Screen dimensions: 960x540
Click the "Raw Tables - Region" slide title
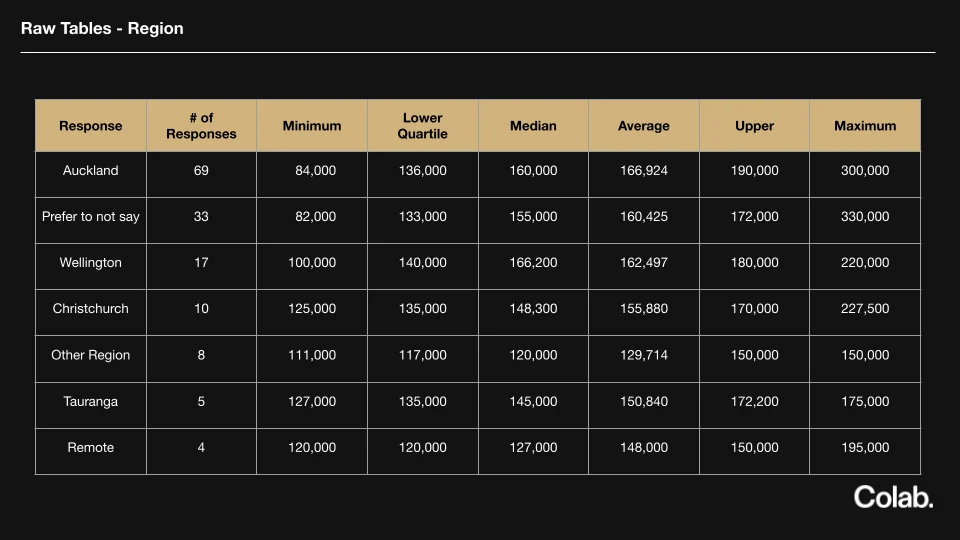pos(102,28)
